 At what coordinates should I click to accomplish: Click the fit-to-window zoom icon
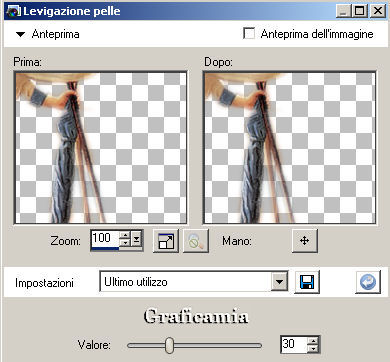coord(166,241)
